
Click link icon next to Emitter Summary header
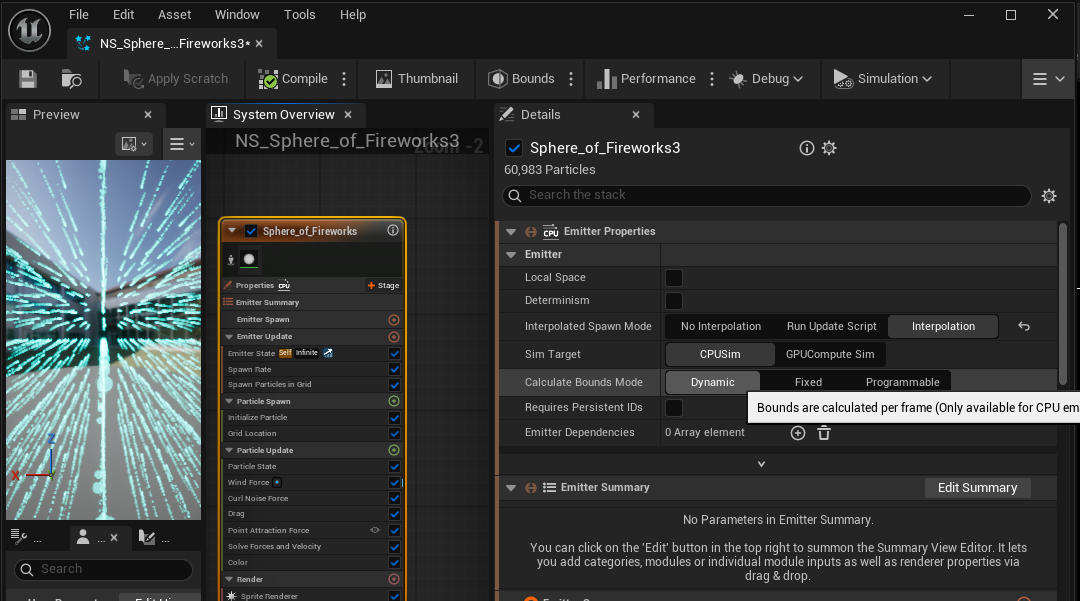pos(531,488)
